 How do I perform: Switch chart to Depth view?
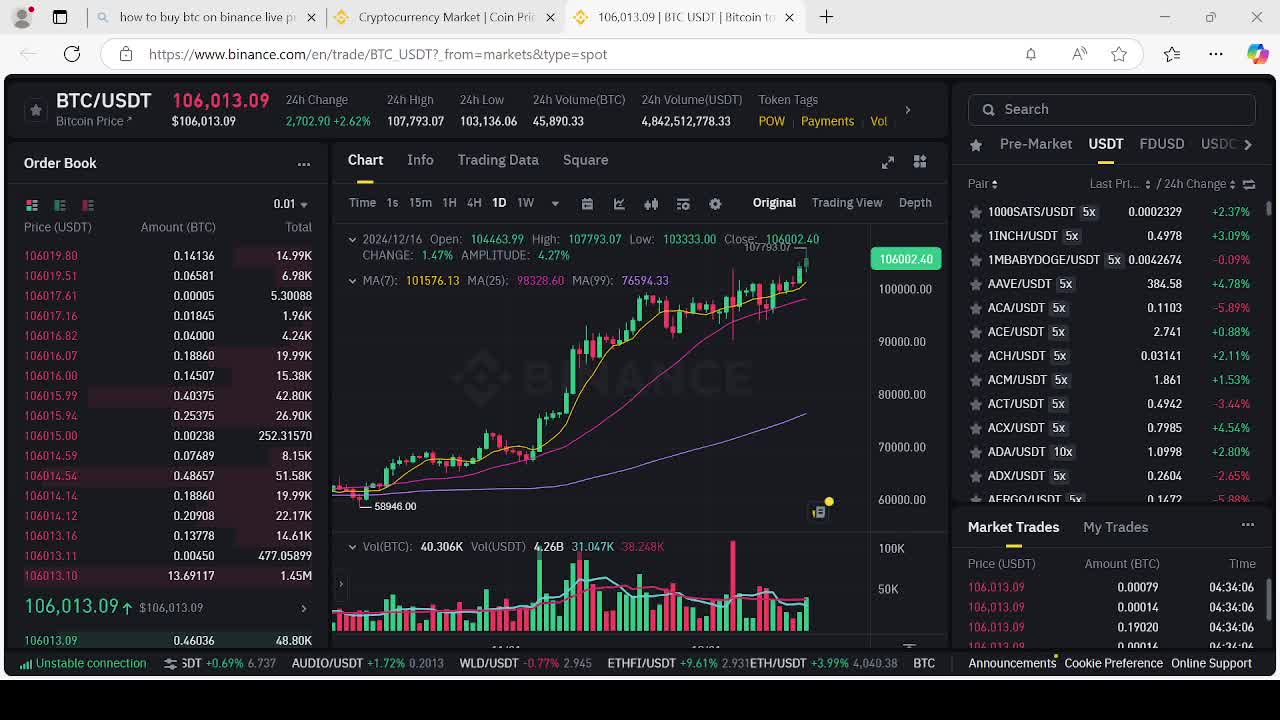point(915,203)
